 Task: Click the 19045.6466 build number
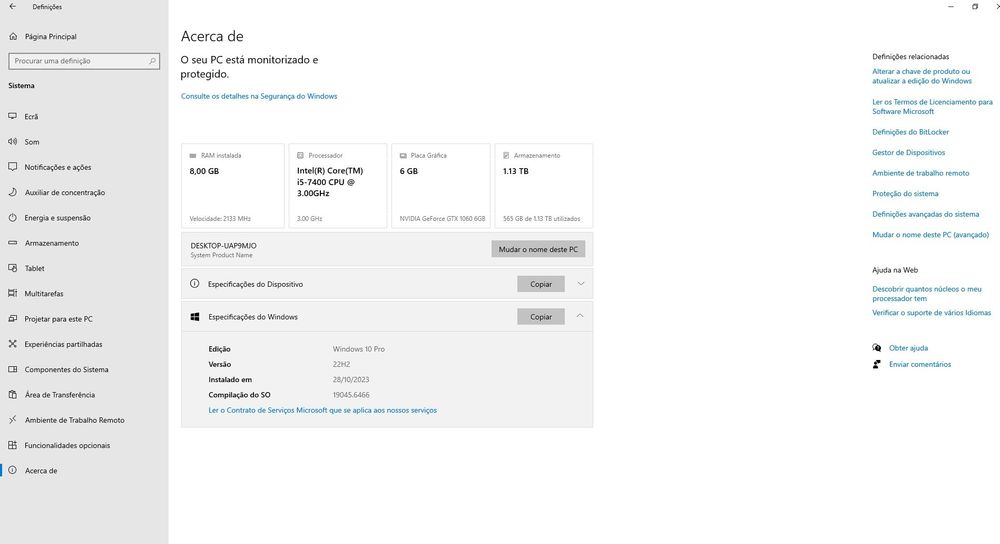pos(351,395)
